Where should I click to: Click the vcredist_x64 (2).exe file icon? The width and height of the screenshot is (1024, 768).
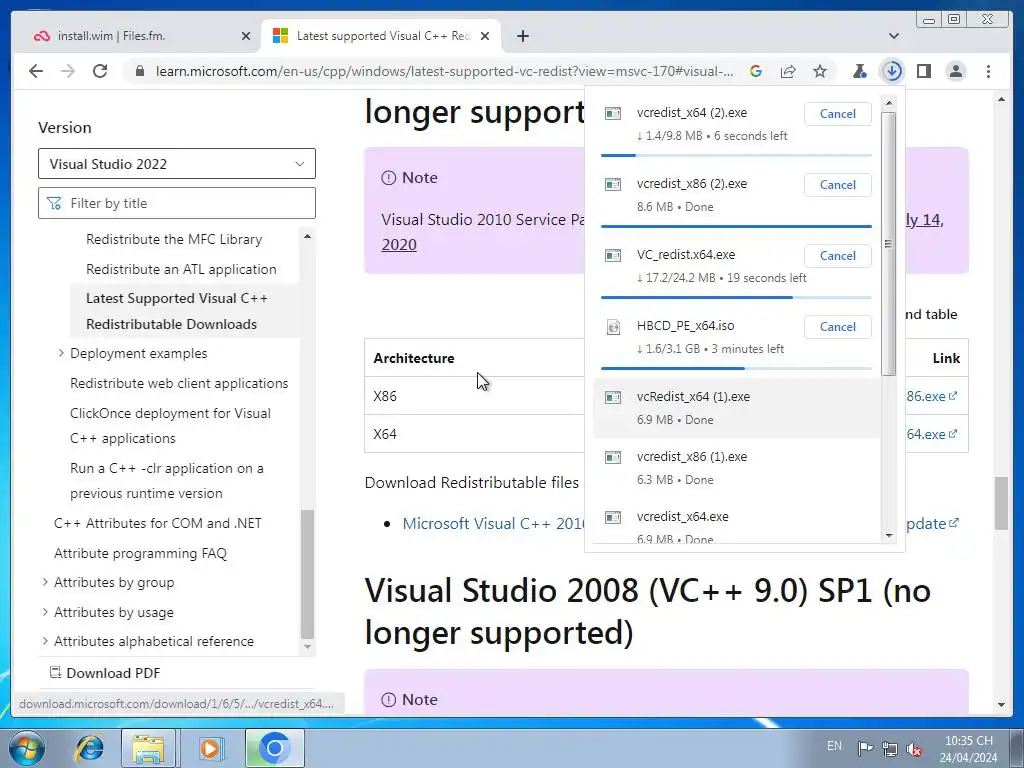click(x=613, y=114)
